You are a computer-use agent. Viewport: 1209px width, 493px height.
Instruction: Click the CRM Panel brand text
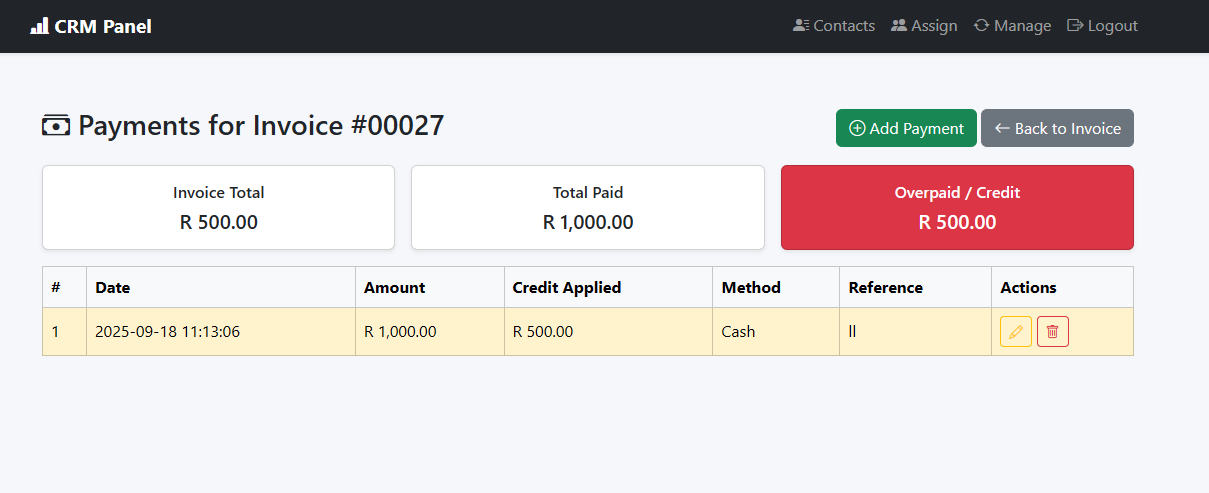tap(103, 26)
